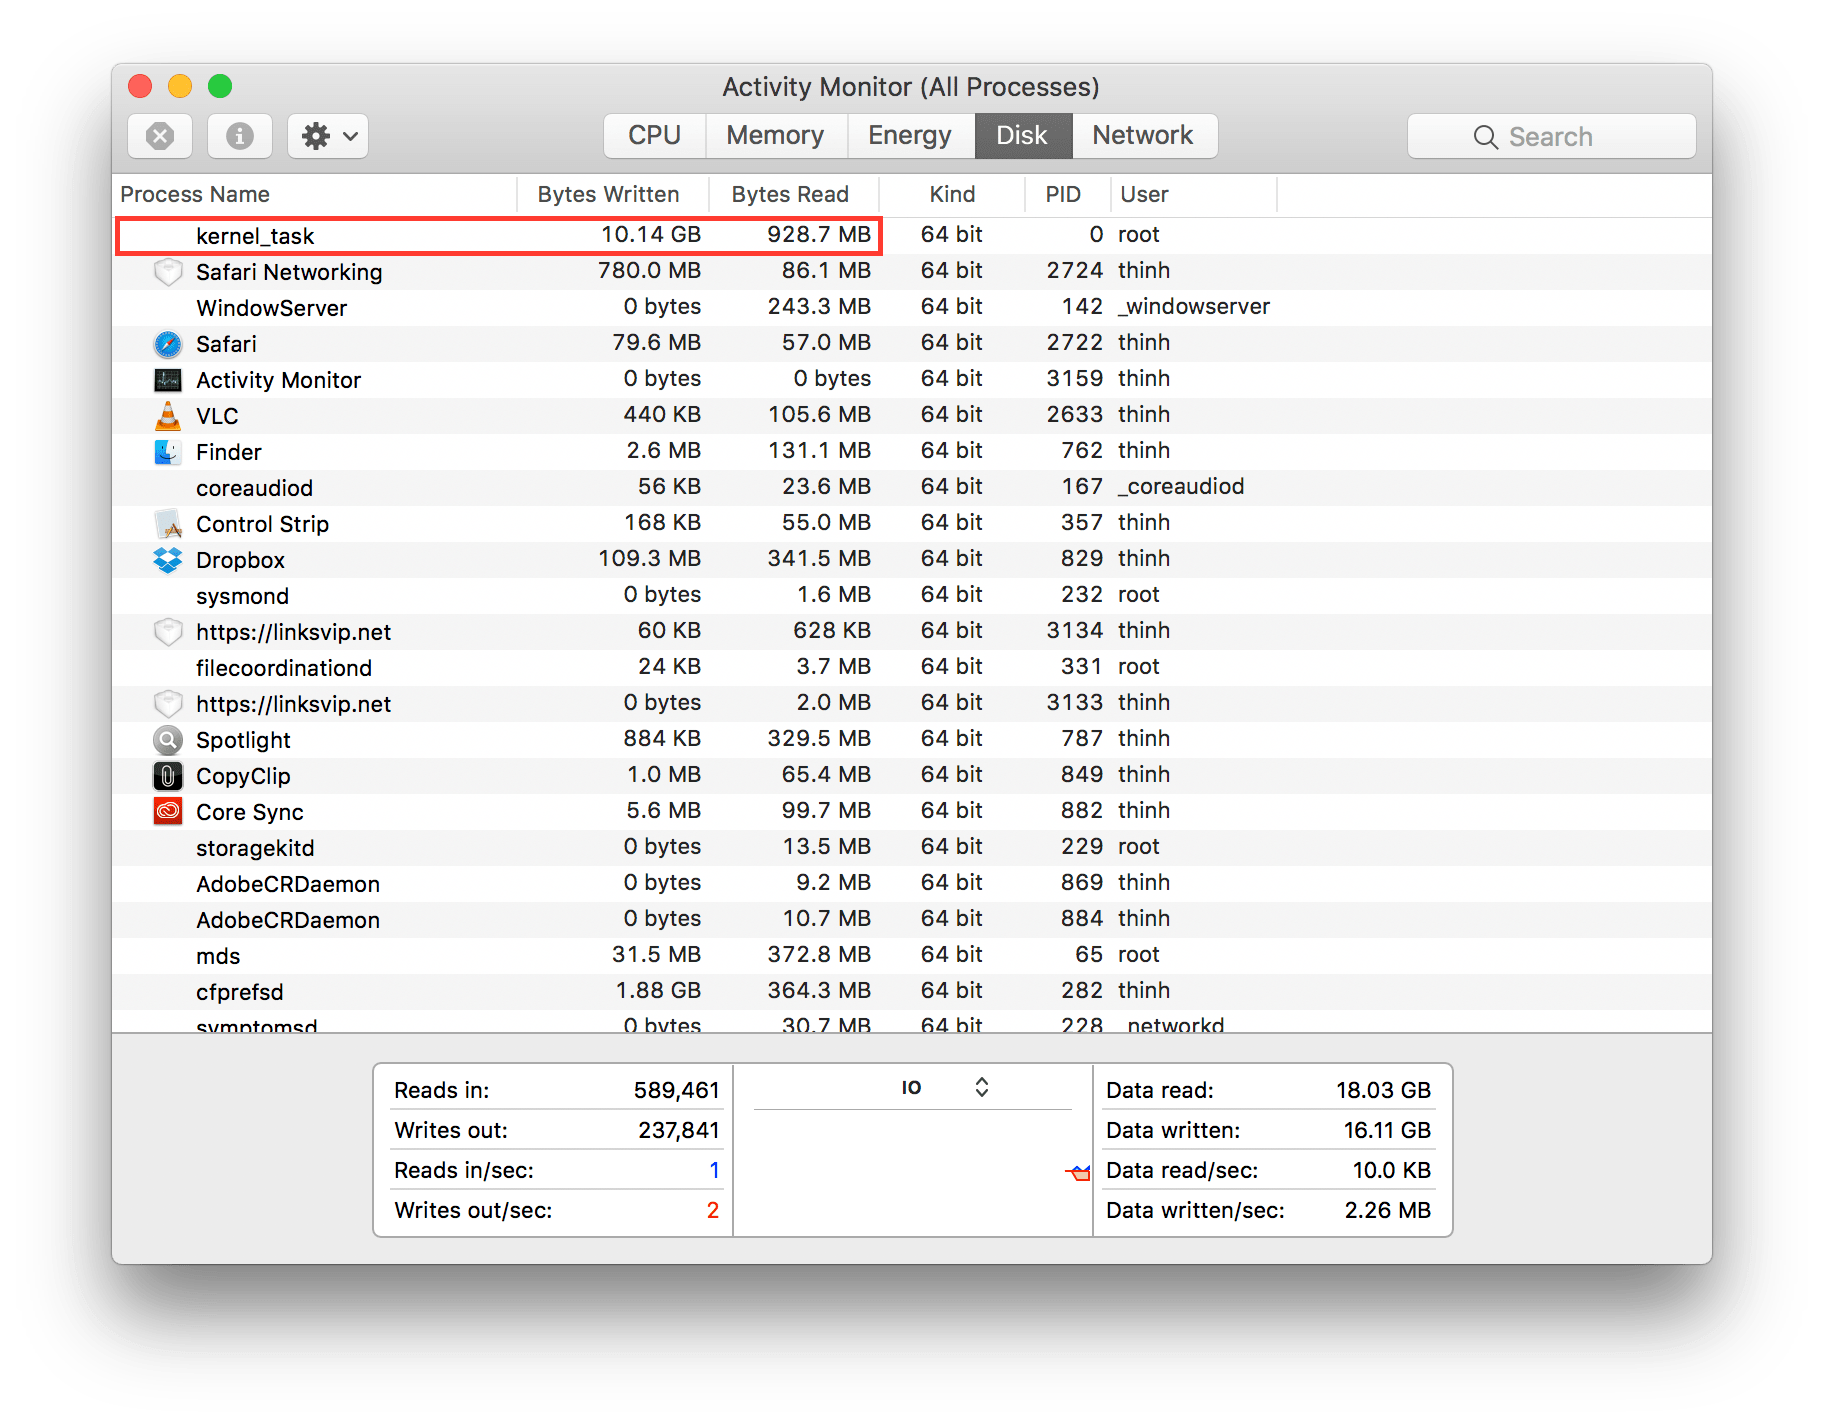The width and height of the screenshot is (1824, 1424).
Task: Click shield icon for linksvip.net PID 3133
Action: 168,704
